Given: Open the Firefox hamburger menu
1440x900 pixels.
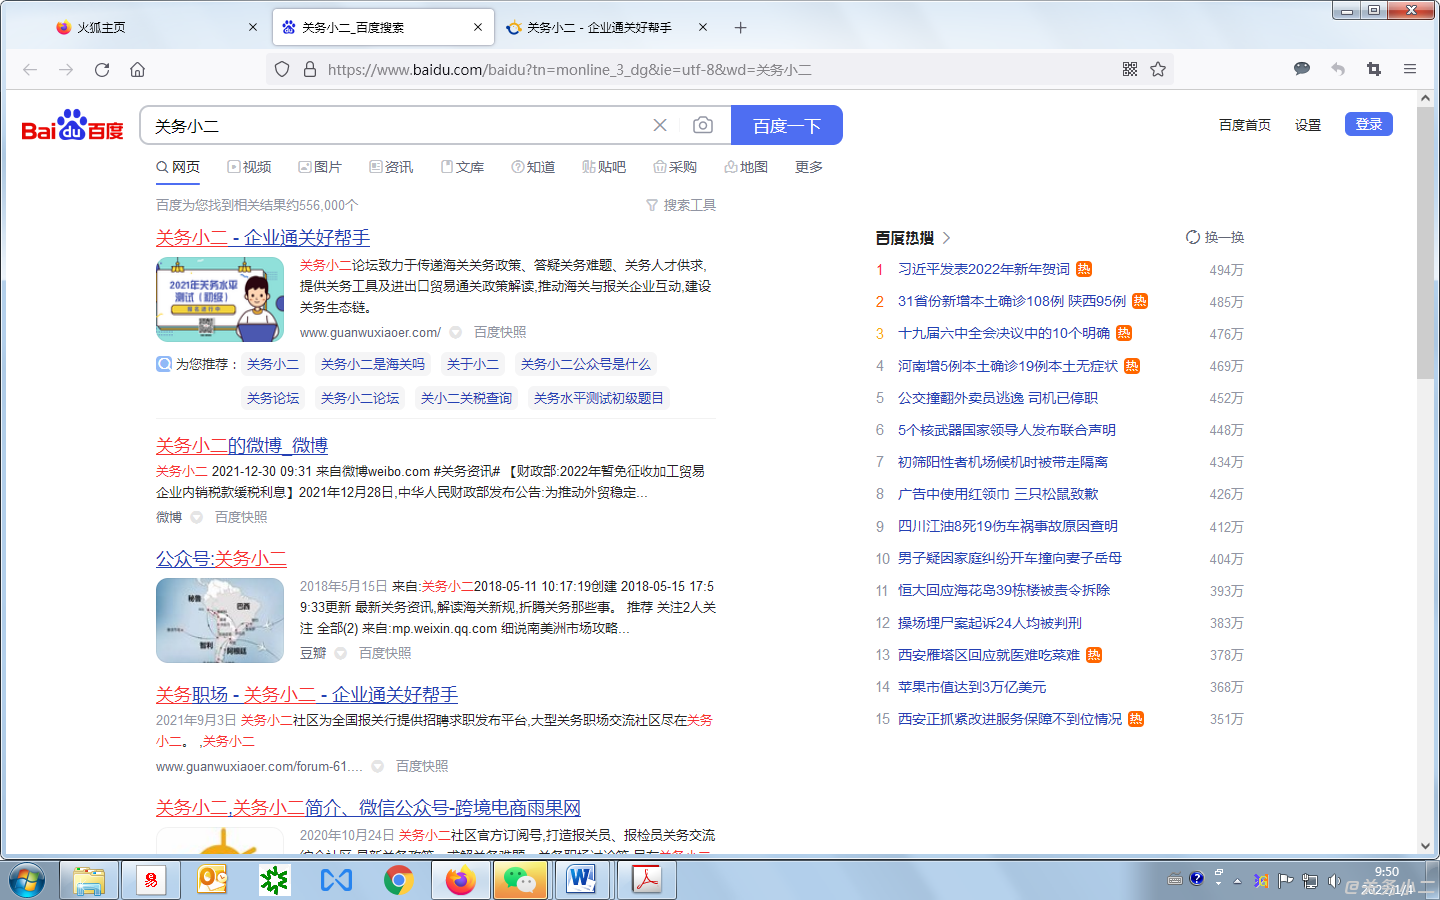Looking at the screenshot, I should [1410, 69].
